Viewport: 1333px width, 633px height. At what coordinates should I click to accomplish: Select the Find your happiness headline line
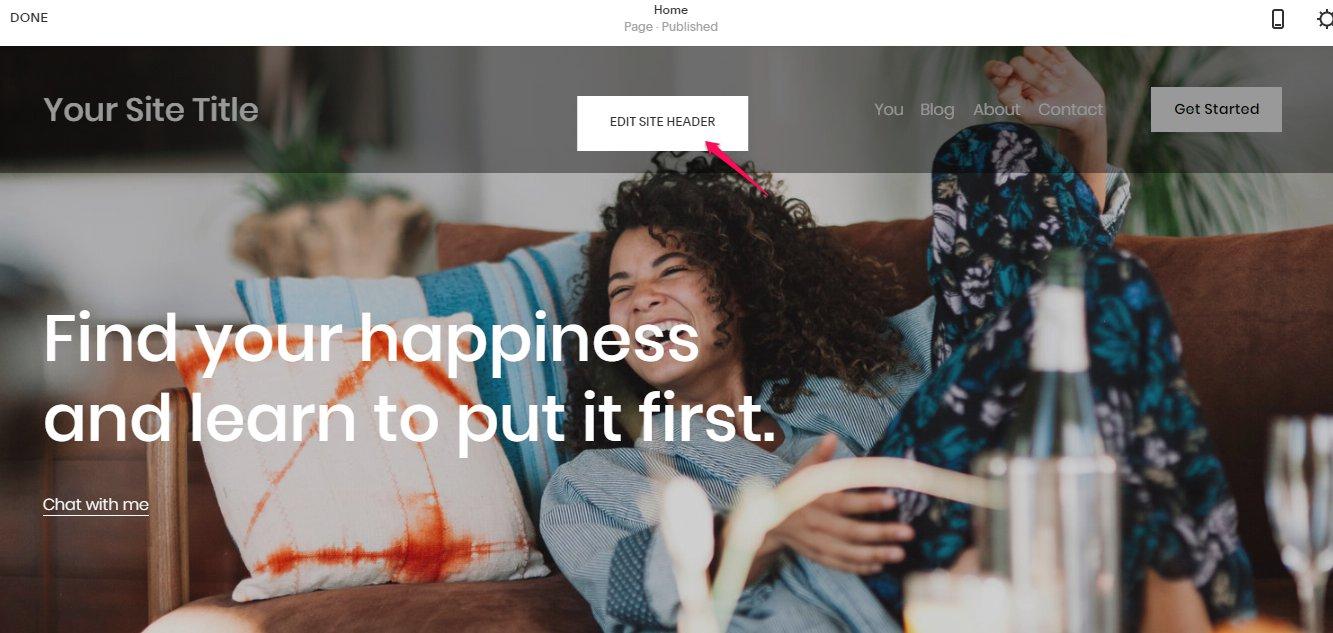[371, 339]
